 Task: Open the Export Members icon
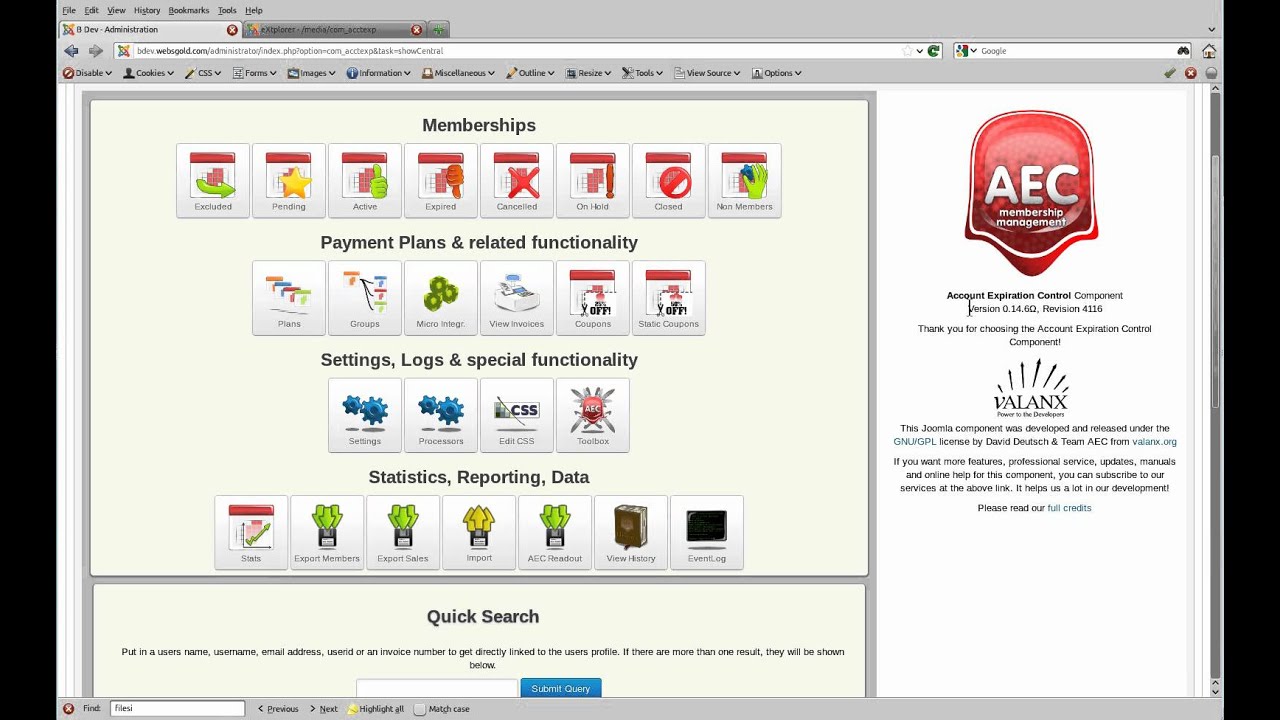click(327, 532)
